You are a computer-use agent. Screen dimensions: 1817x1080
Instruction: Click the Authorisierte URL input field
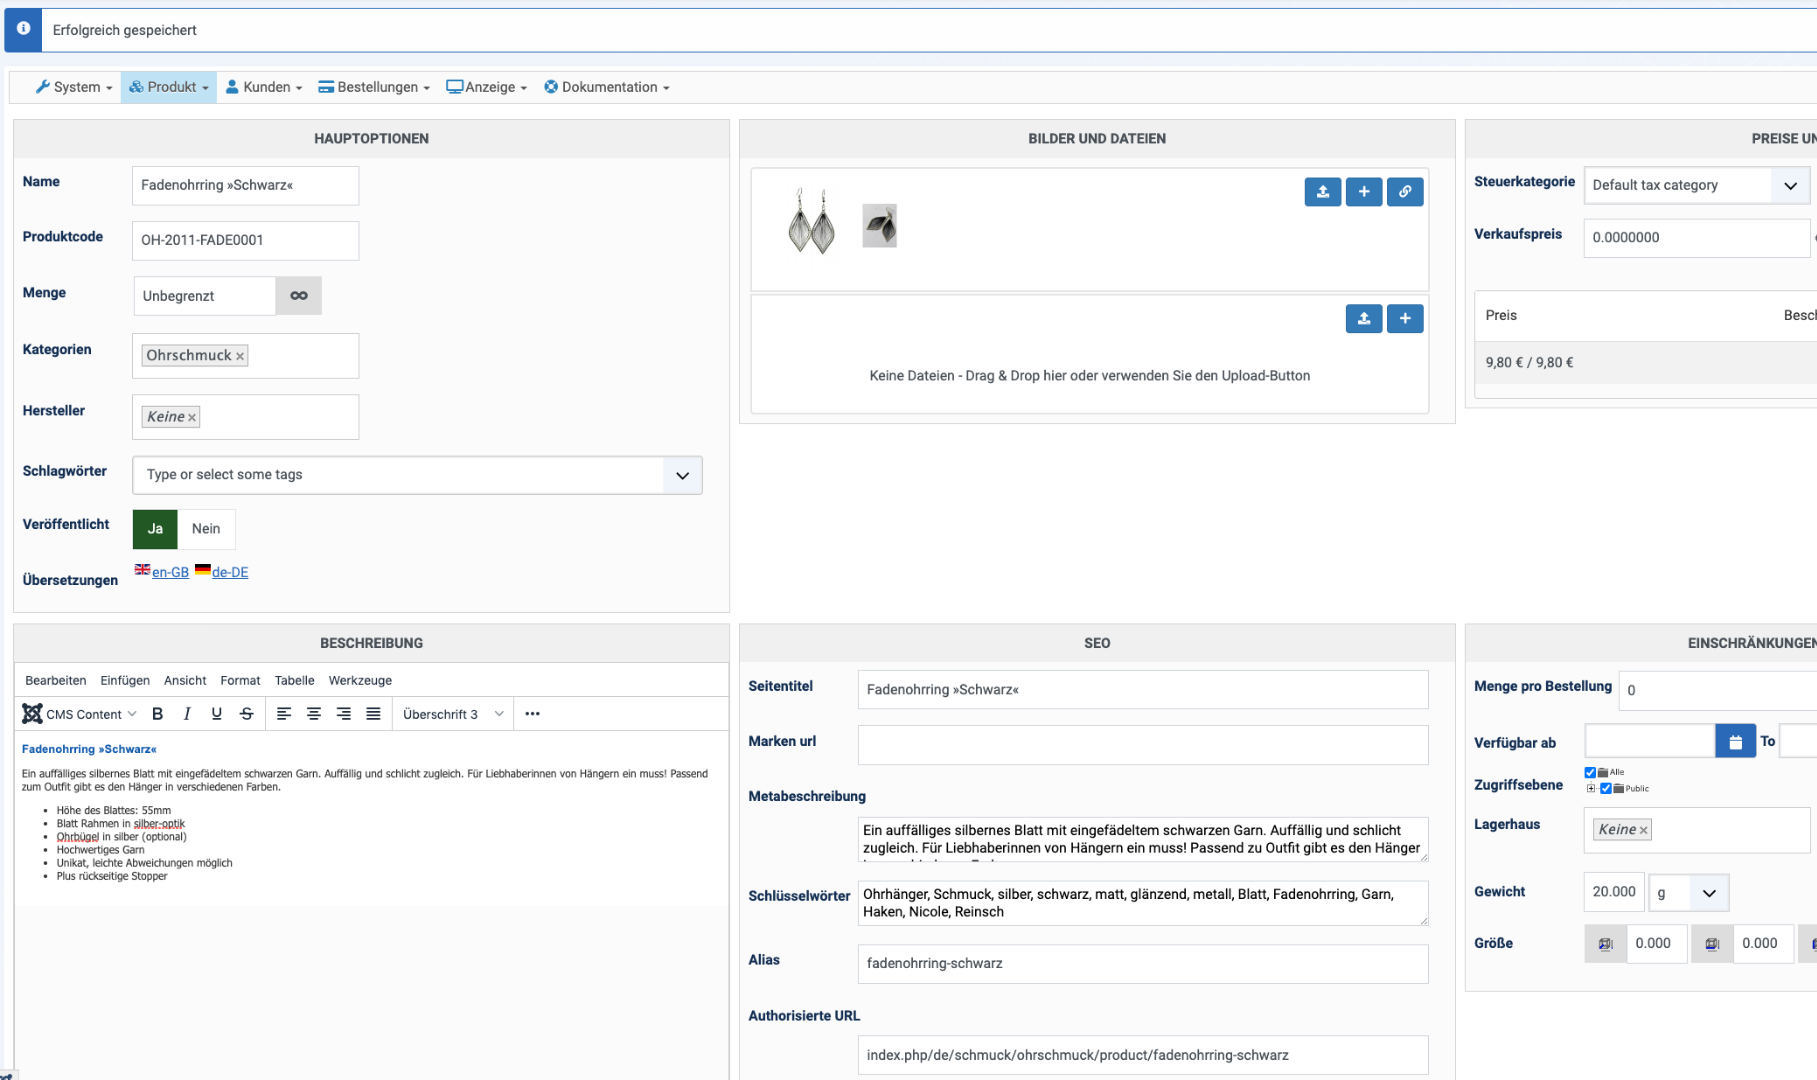tap(1143, 1056)
